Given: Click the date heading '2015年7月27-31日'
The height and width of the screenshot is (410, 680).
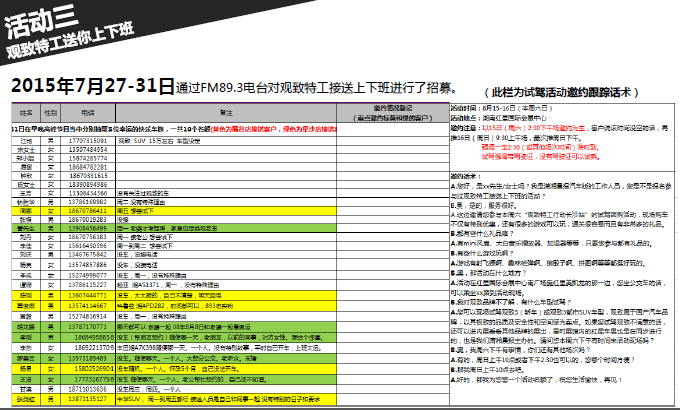Looking at the screenshot, I should [x=93, y=85].
